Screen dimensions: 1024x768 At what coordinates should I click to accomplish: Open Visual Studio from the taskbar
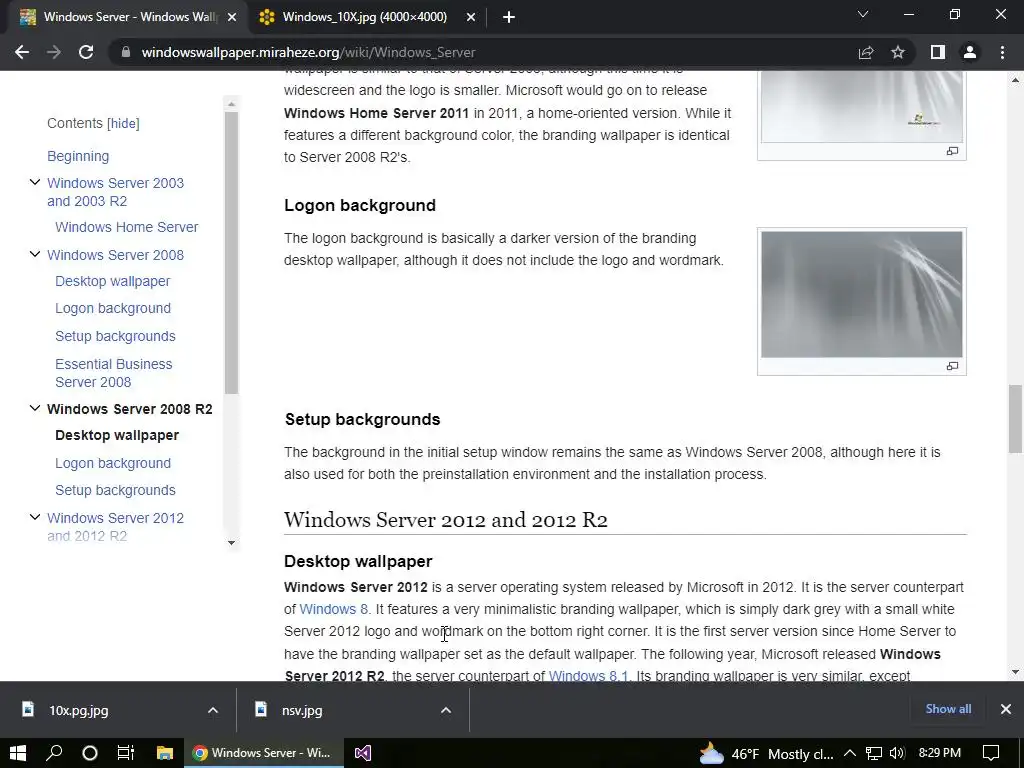[362, 753]
